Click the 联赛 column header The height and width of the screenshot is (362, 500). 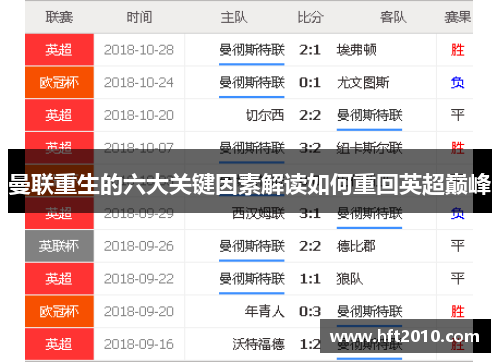click(59, 17)
